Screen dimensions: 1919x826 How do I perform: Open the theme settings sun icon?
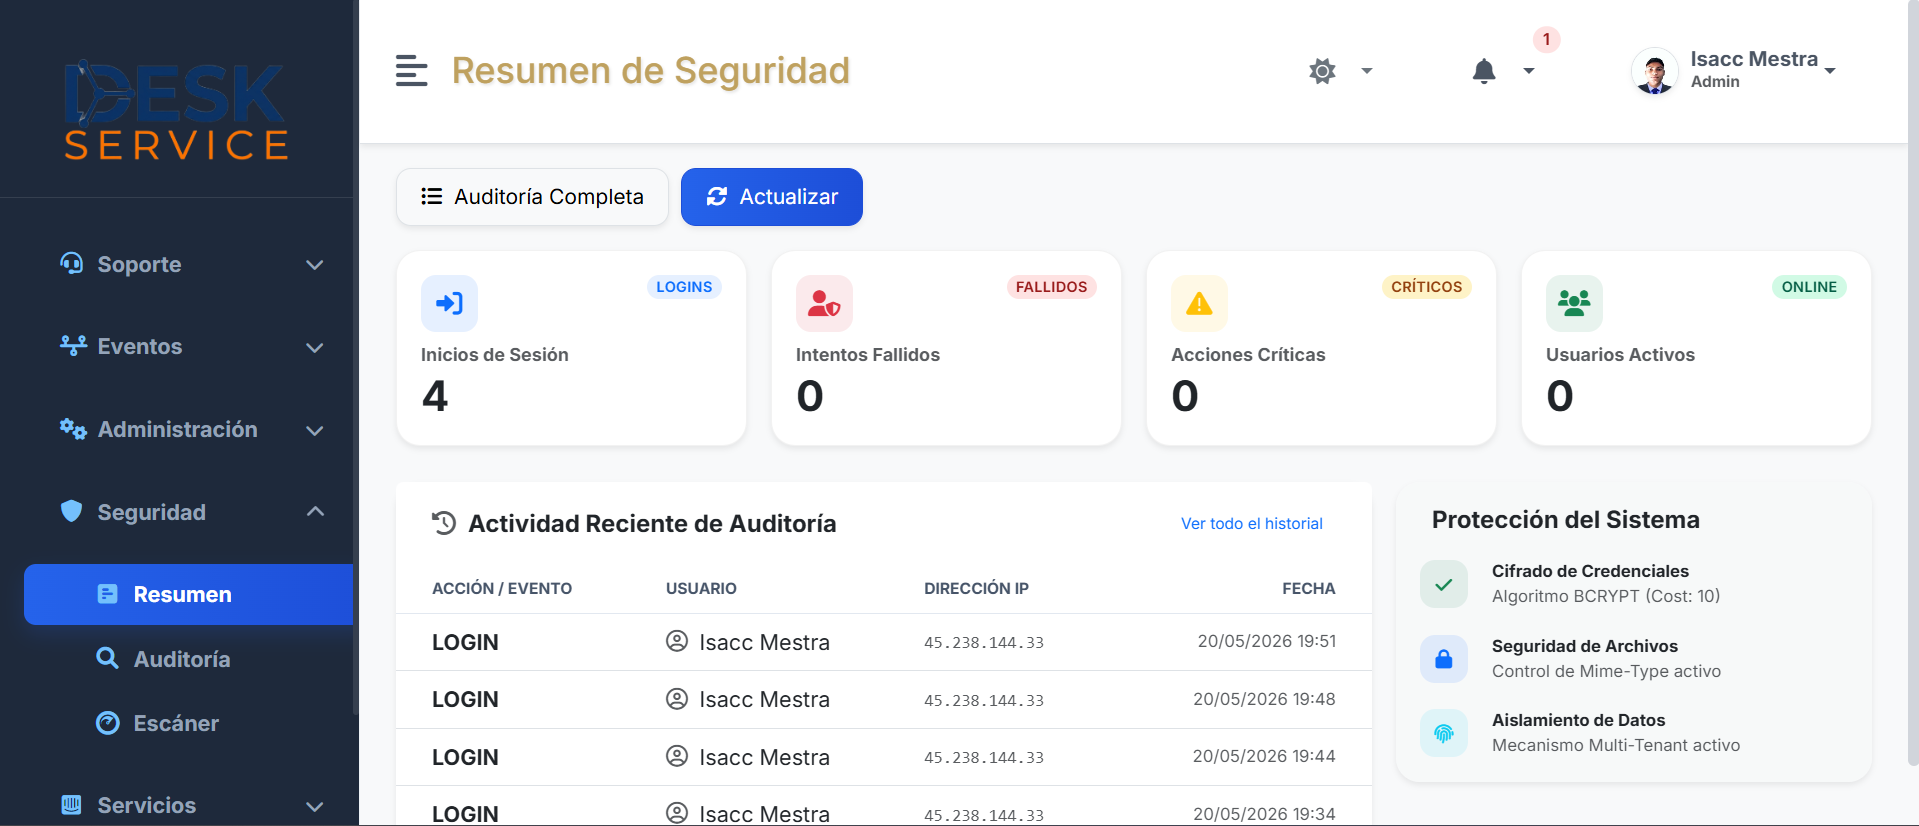pyautogui.click(x=1322, y=71)
